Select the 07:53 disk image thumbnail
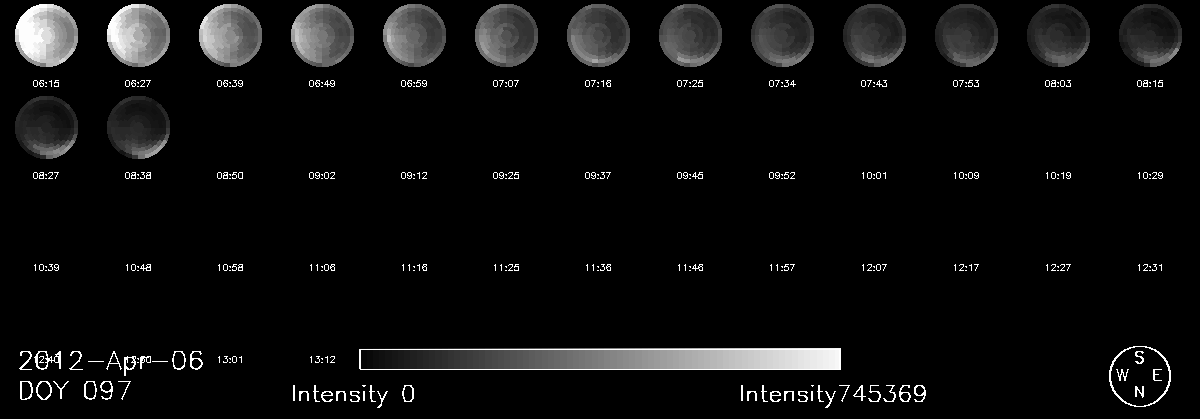 [966, 34]
